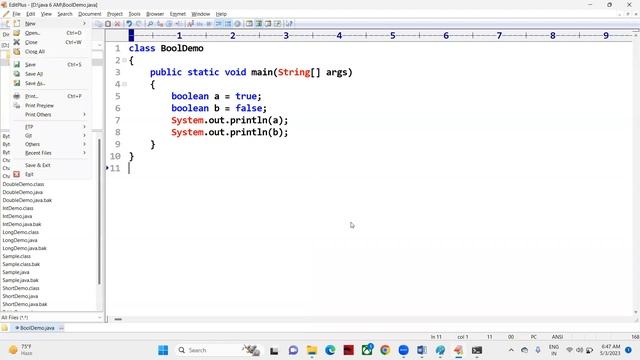Open the Document menu
This screenshot has height=360, width=640.
(x=89, y=14)
